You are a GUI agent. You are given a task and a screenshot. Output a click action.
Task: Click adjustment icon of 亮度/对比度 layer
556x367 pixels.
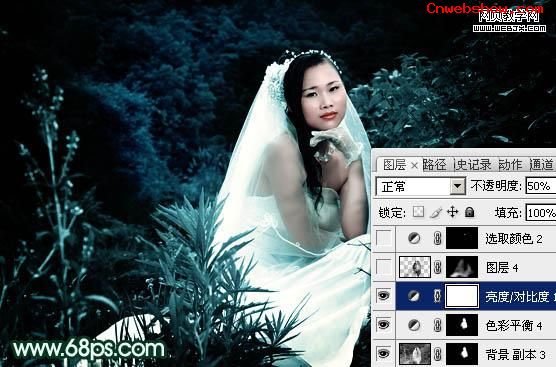tap(413, 296)
